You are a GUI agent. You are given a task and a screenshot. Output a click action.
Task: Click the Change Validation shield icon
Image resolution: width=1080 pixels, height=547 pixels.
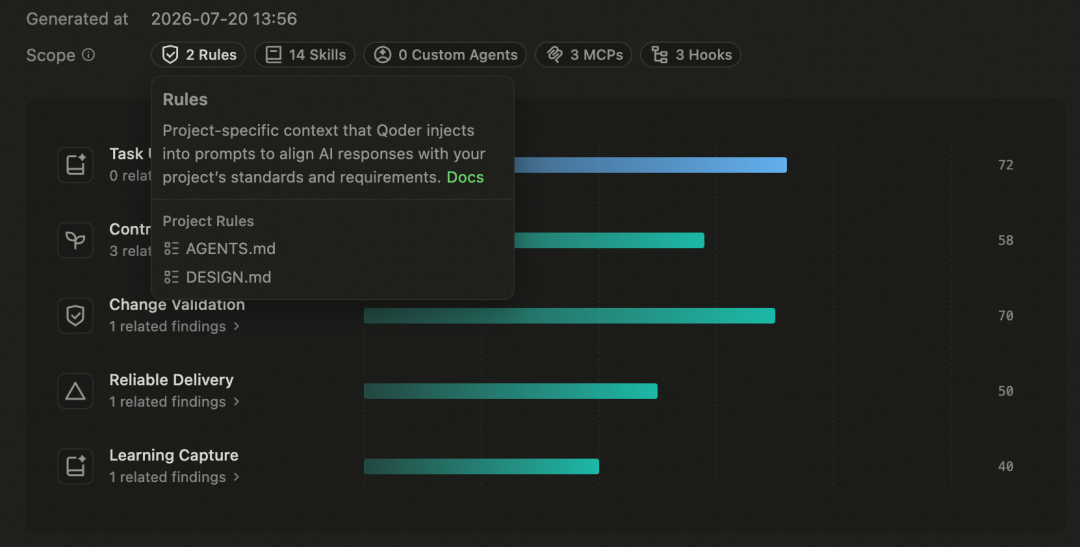[x=75, y=316]
